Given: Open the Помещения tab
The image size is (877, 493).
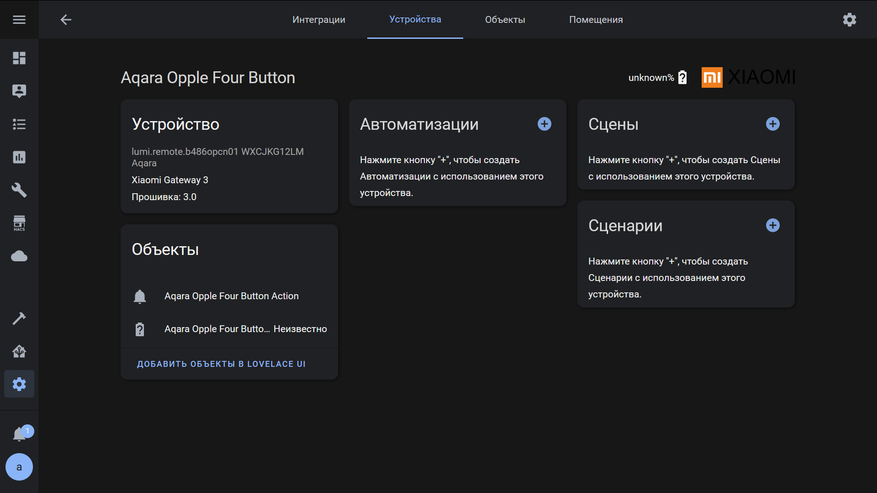Looking at the screenshot, I should click(x=596, y=20).
